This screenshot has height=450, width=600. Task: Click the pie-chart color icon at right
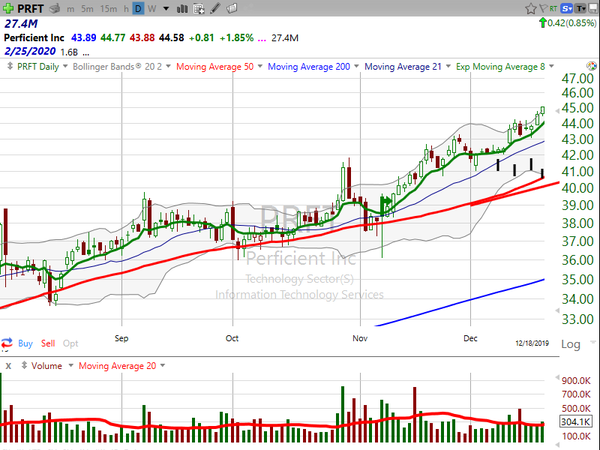[x=591, y=66]
